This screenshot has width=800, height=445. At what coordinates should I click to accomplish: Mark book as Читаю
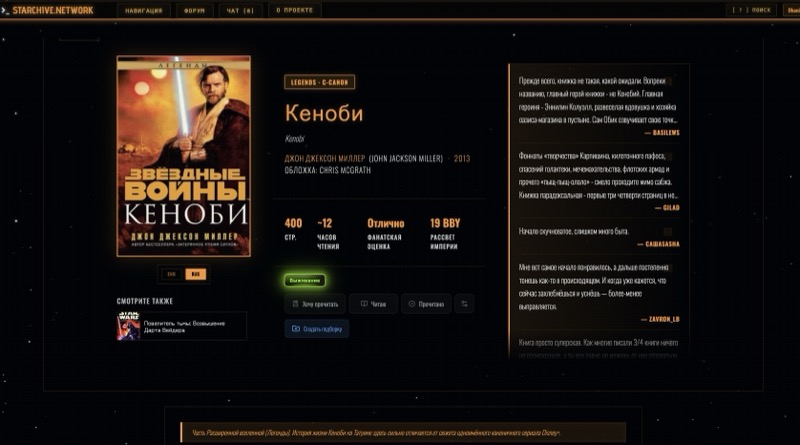[x=373, y=304]
